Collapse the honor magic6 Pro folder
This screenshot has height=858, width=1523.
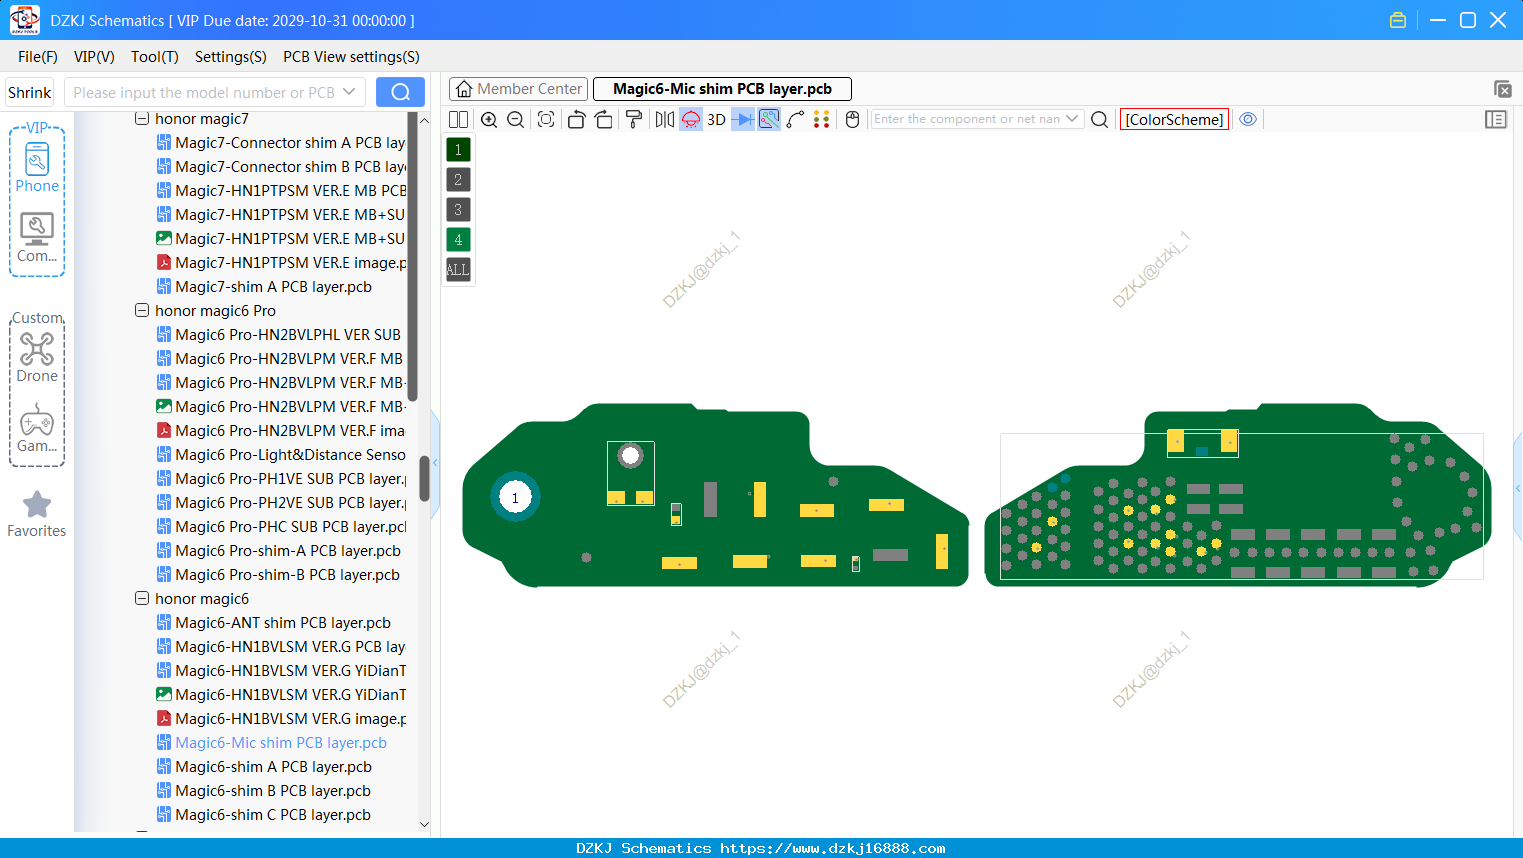click(x=142, y=311)
